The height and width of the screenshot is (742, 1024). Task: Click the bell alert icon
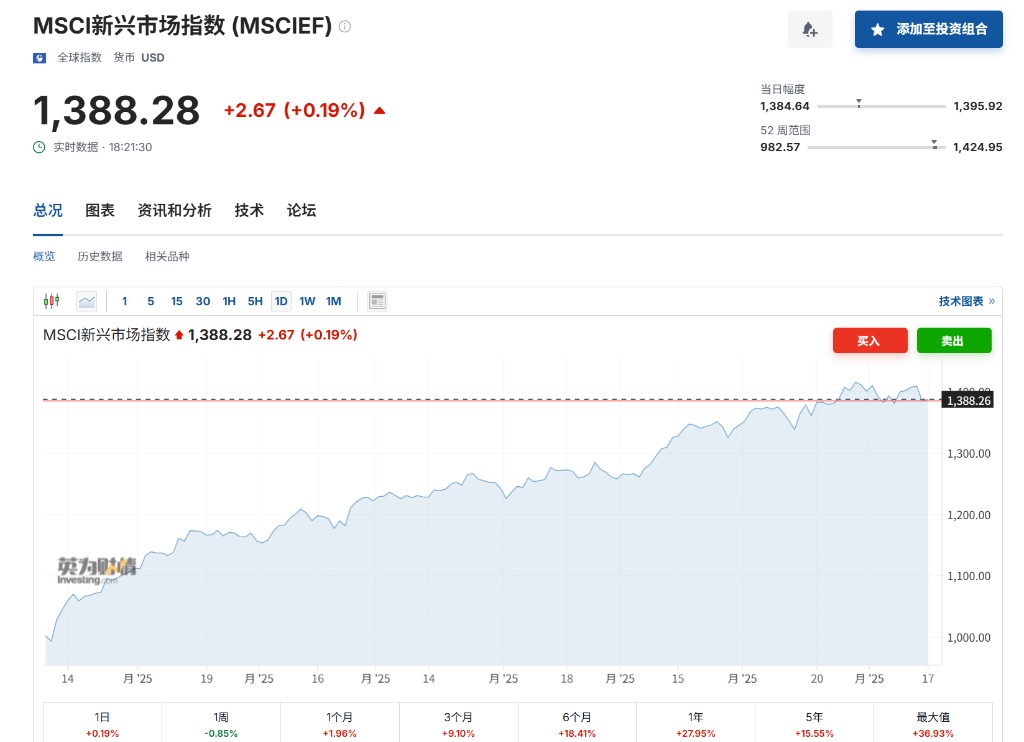pos(810,30)
